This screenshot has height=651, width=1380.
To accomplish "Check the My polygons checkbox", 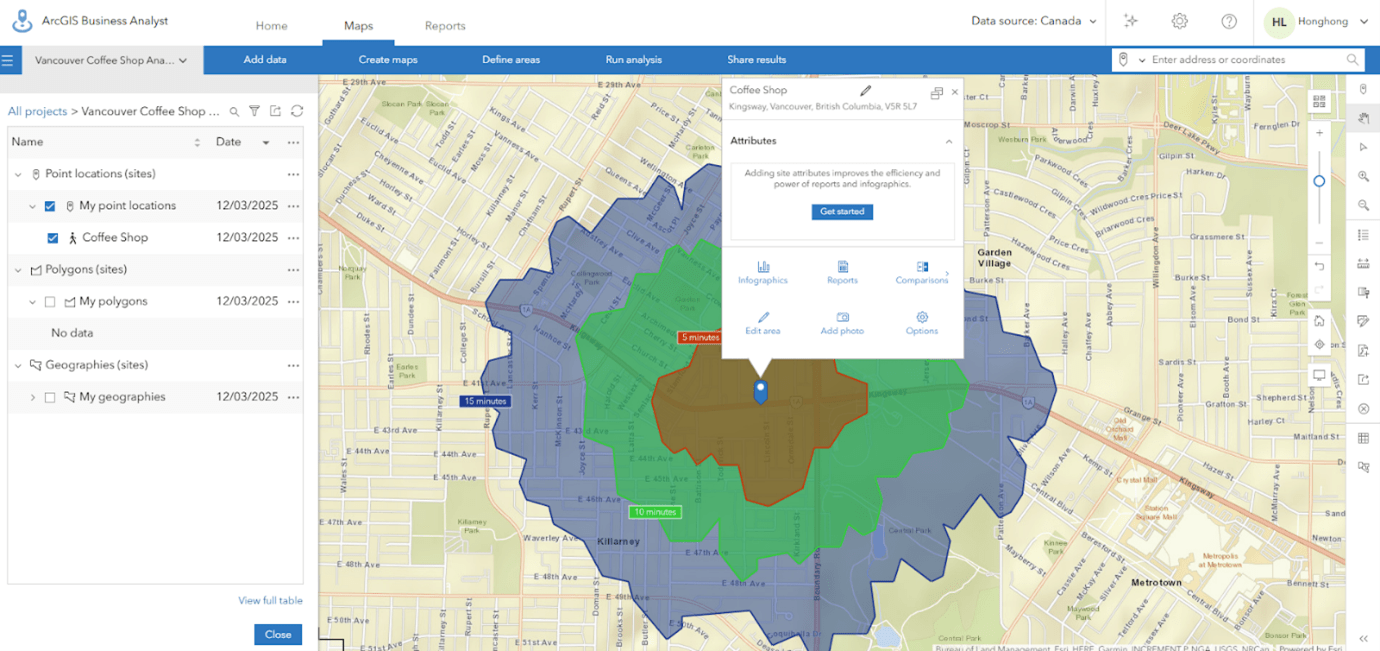I will click(50, 302).
